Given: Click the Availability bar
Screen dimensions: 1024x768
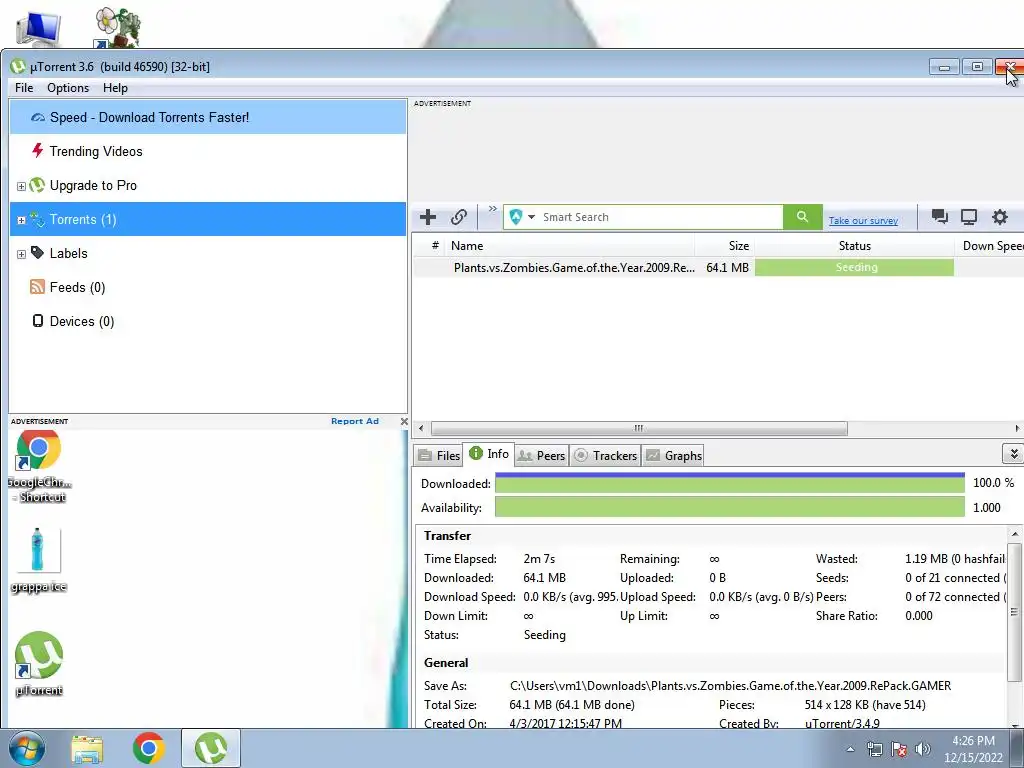Looking at the screenshot, I should coord(729,507).
